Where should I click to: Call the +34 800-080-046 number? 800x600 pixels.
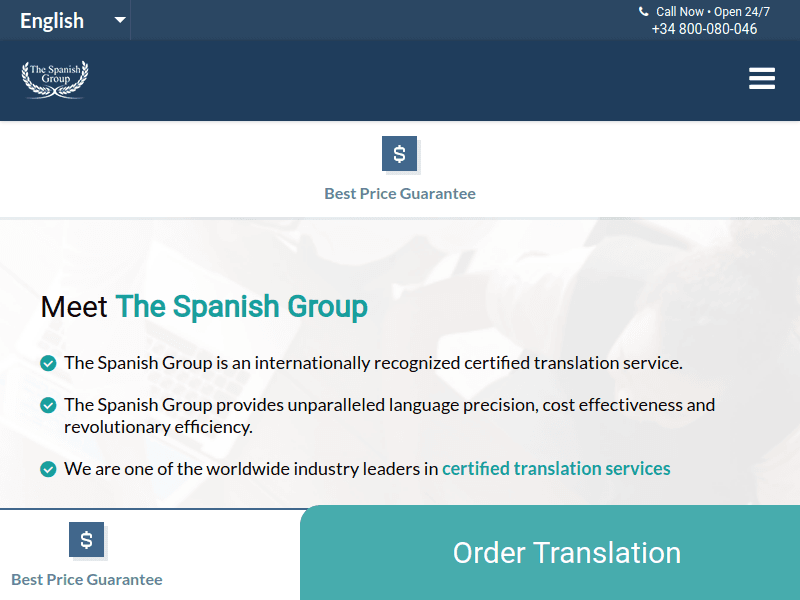(x=704, y=28)
